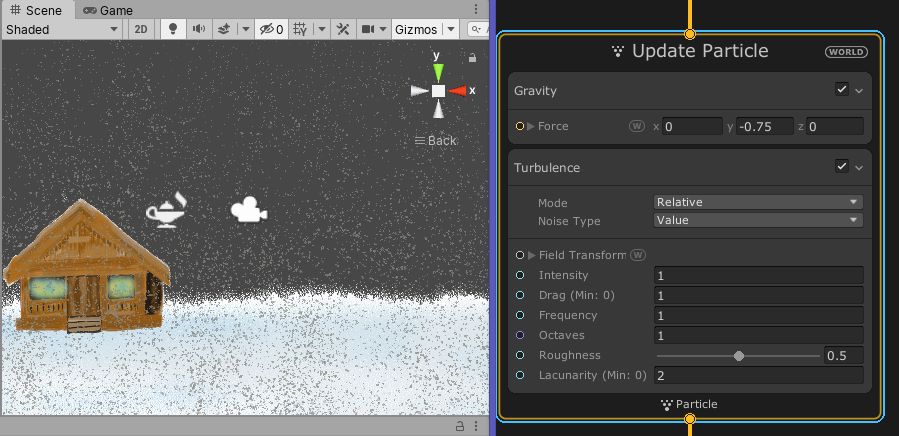Switch to the Game tab
This screenshot has height=436, width=899.
click(x=109, y=10)
